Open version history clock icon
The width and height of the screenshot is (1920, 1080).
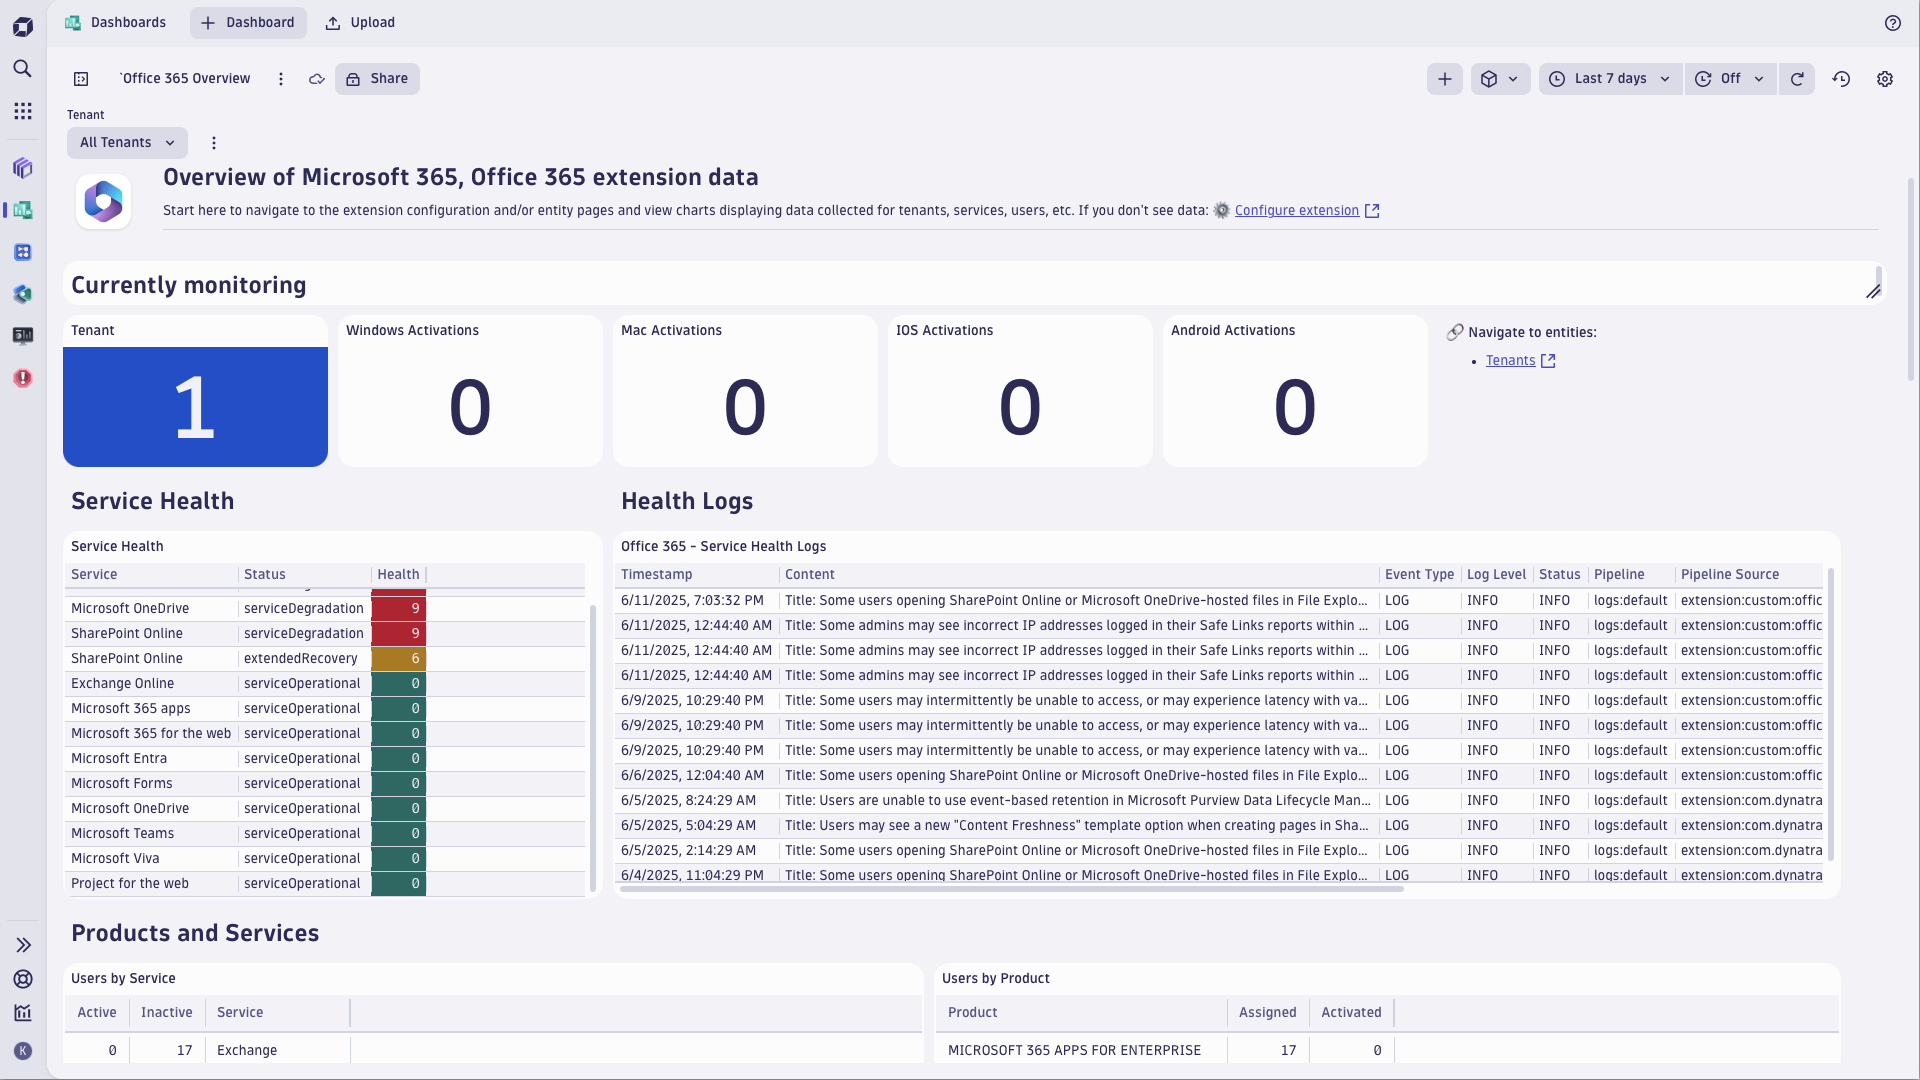click(1842, 79)
